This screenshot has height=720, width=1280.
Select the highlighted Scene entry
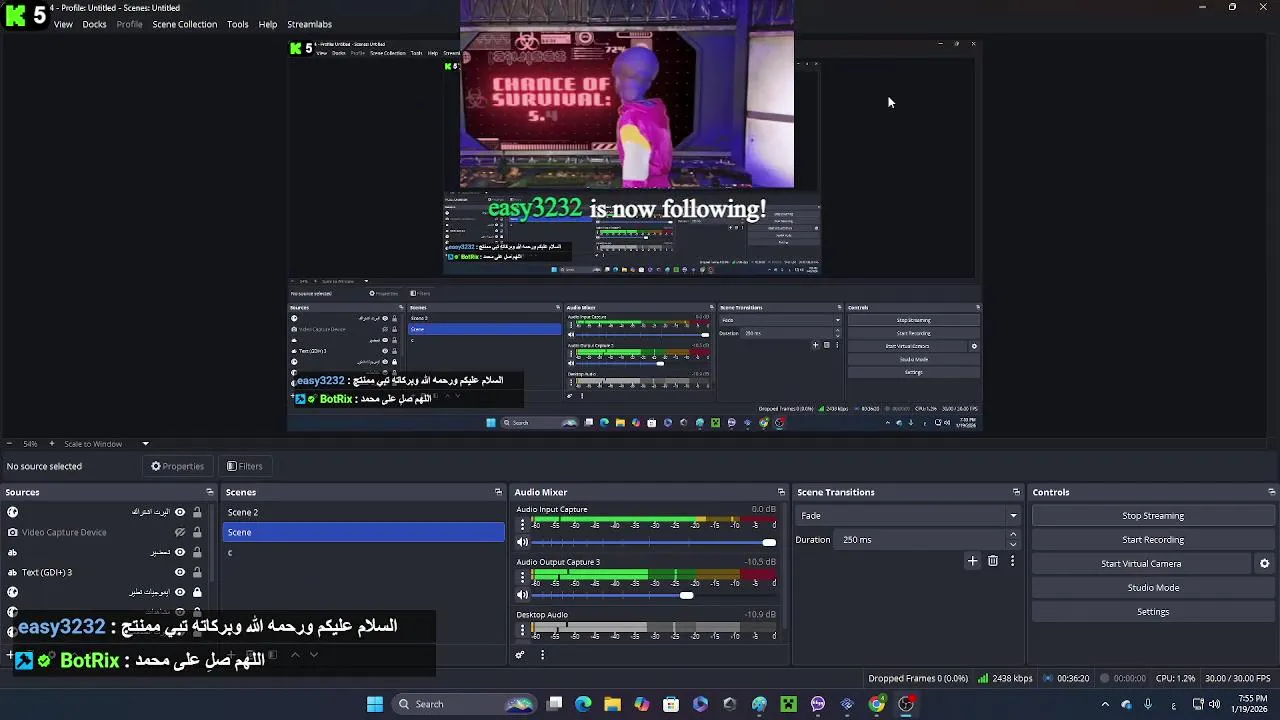pos(363,532)
